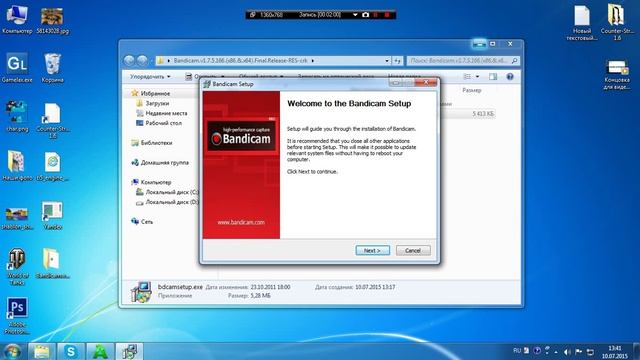Click the address bar path folder breadcrumb
This screenshot has height=360, width=640.
tap(240, 60)
